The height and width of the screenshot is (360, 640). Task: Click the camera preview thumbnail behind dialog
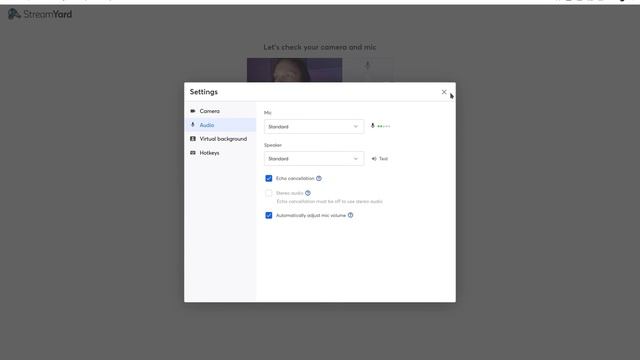294,70
